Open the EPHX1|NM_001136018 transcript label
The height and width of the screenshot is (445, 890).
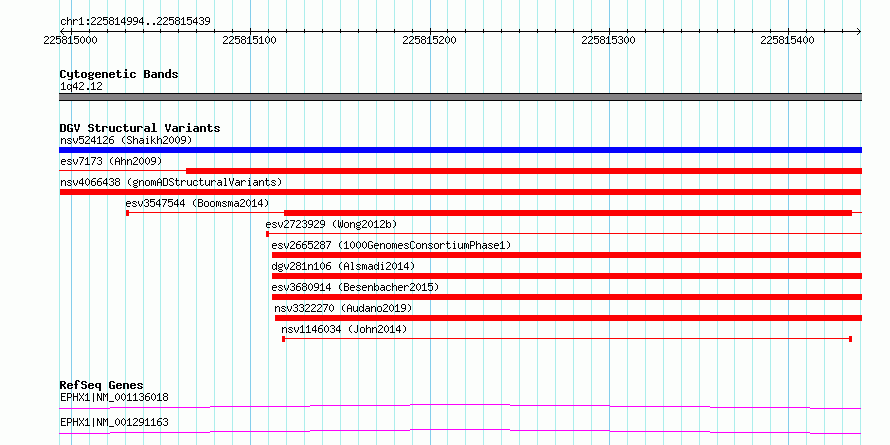click(114, 397)
